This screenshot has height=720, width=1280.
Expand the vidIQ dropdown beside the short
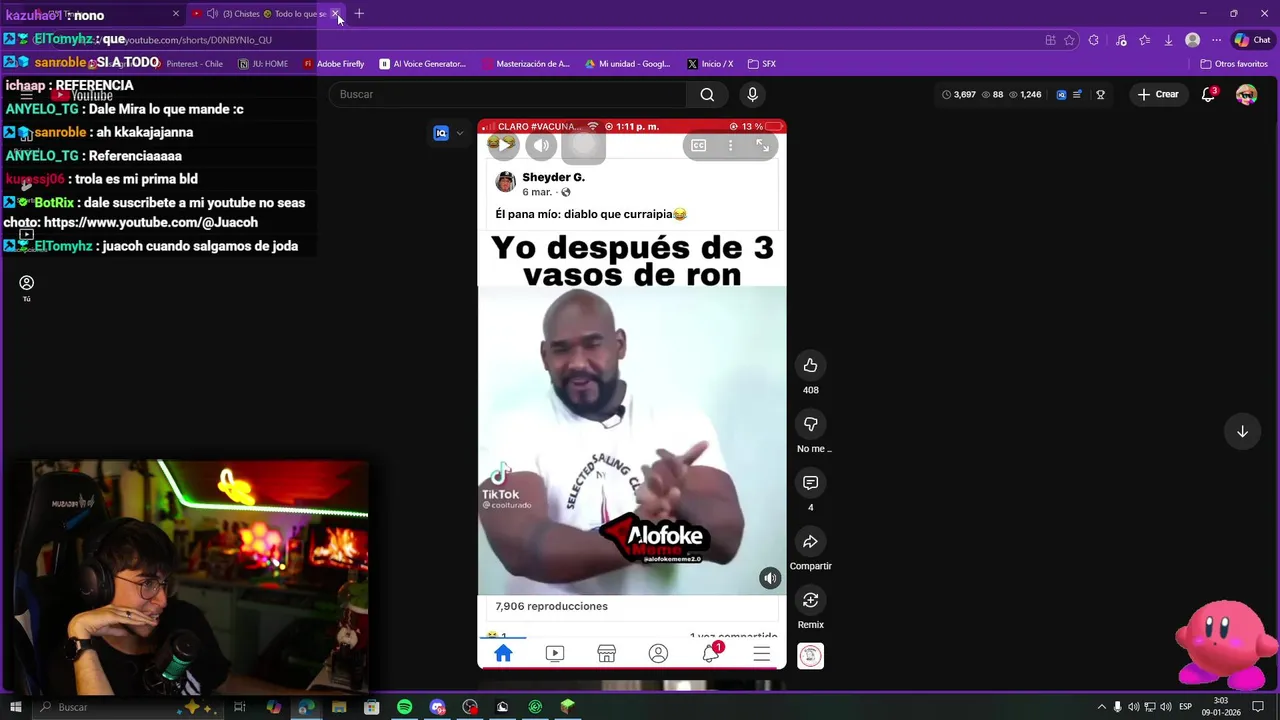(460, 133)
